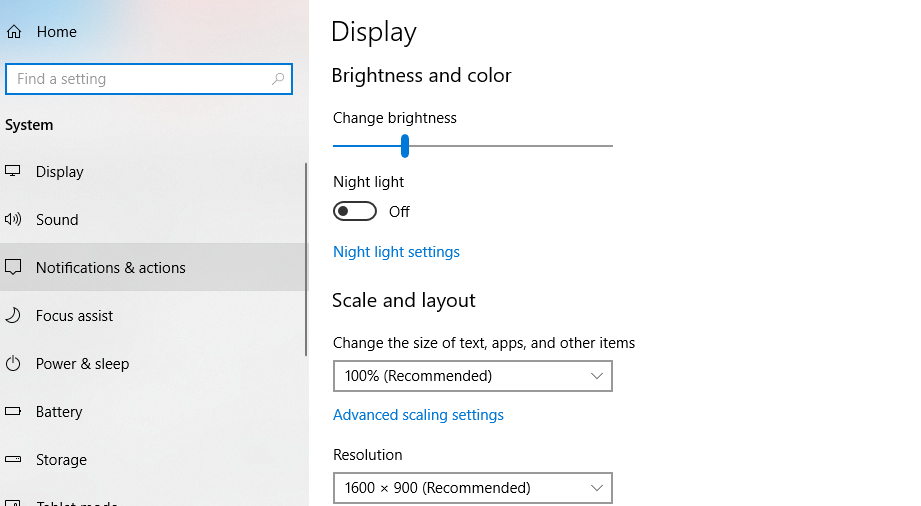Click the Change brightness slider handle
Viewport: 921px width, 506px height.
click(405, 146)
